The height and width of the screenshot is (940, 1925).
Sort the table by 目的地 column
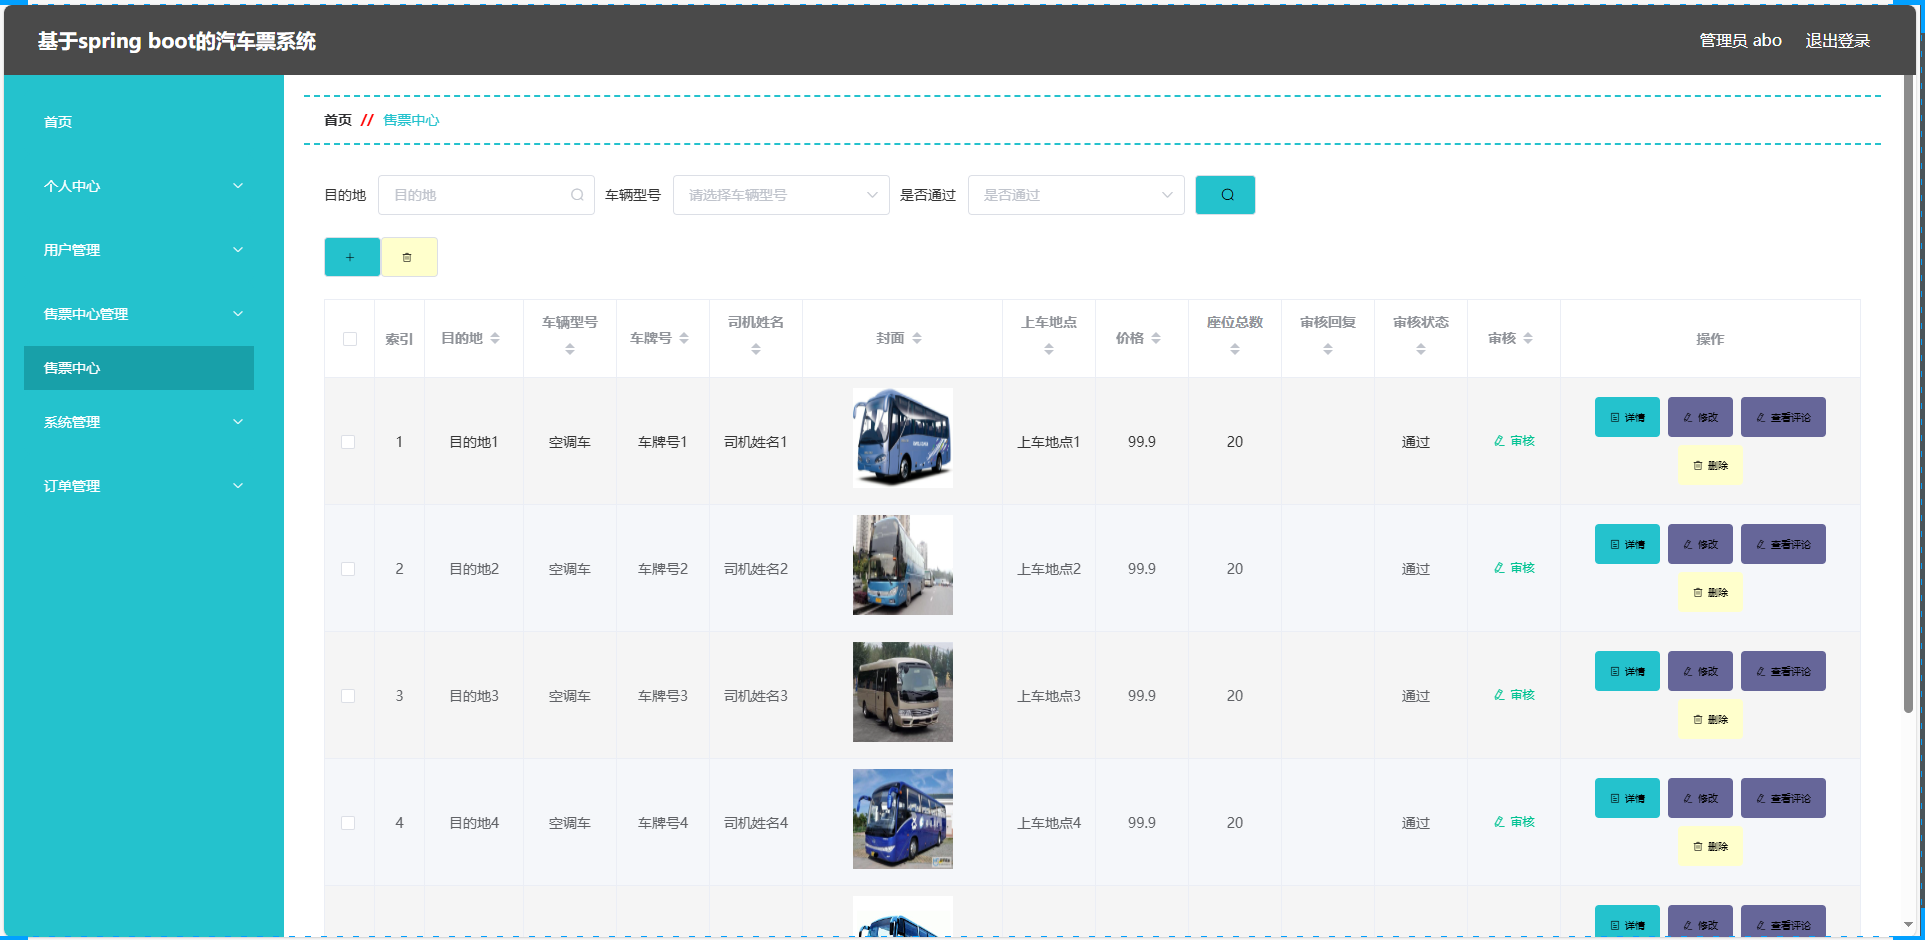coord(495,338)
